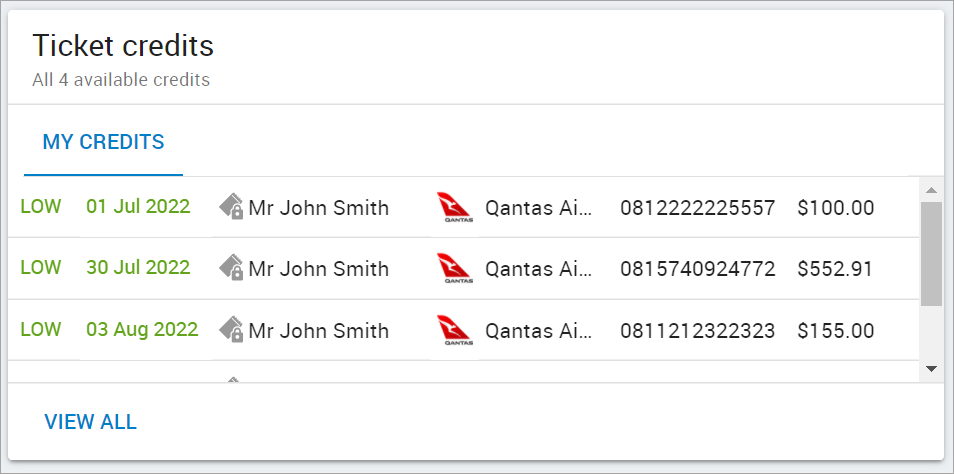Click the VIEW ALL link

coord(91,422)
